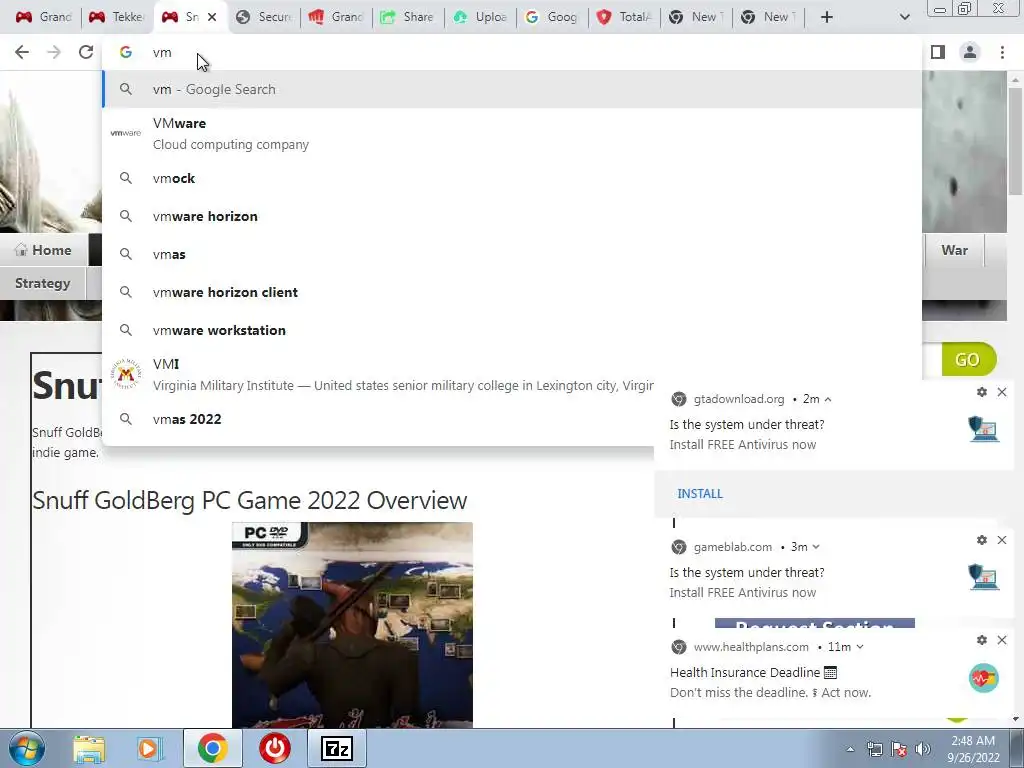Select the vmware workstation suggestion

click(x=512, y=330)
